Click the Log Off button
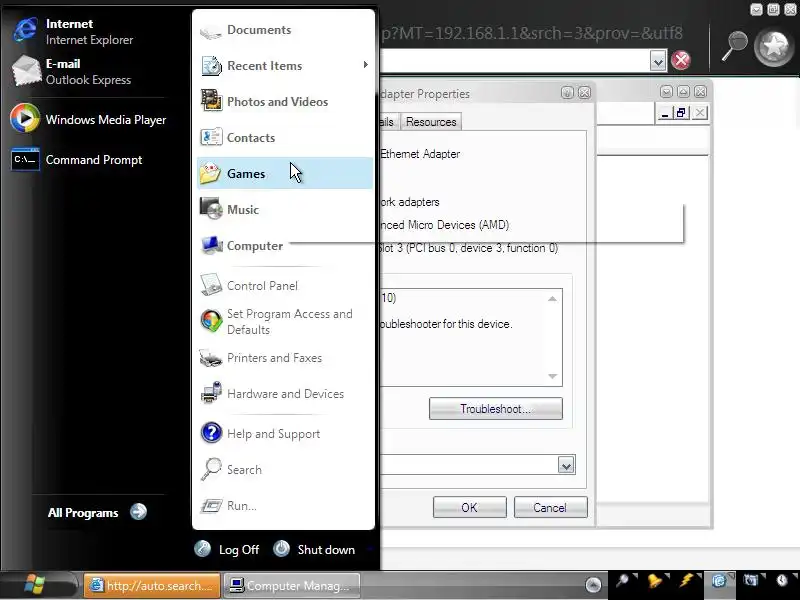This screenshot has height=600, width=800. (x=227, y=549)
